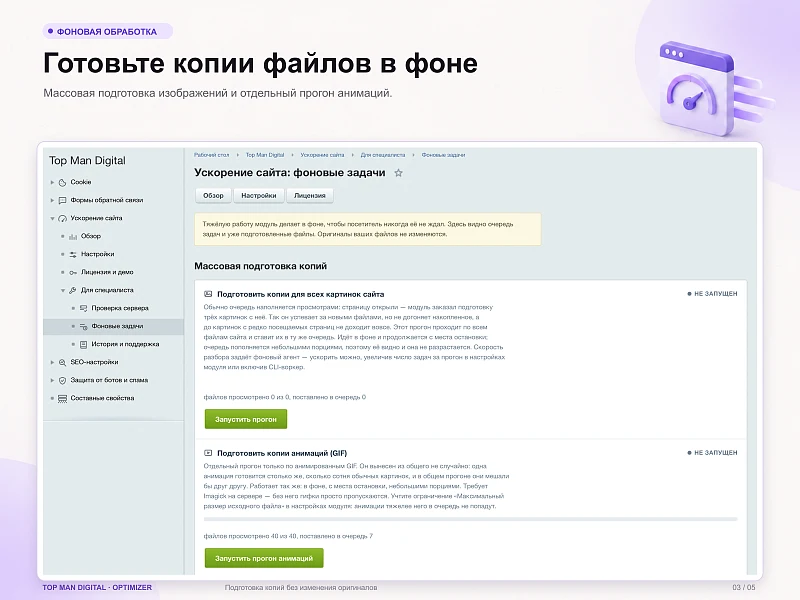Open the Настройки tab button
The image size is (800, 600).
[259, 195]
